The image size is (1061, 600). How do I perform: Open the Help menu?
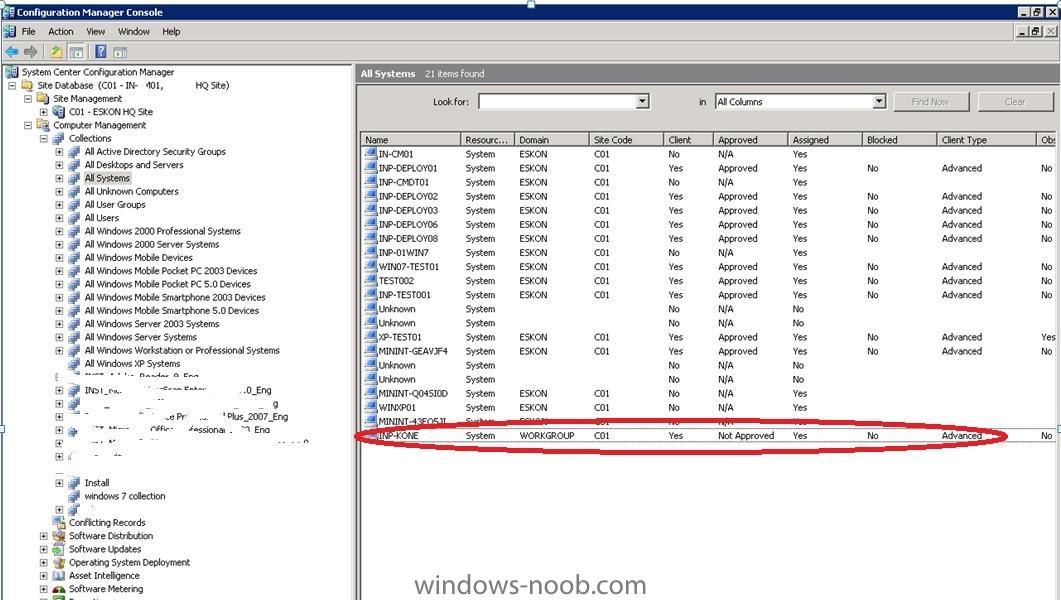171,31
